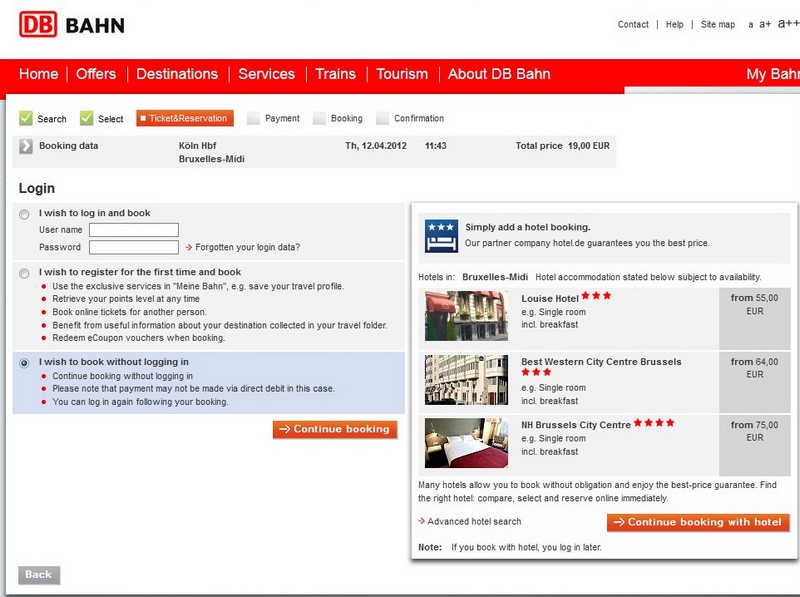Click the 'from 55,00 EUR' price
Viewport: 800px width, 597px height.
pyautogui.click(x=755, y=305)
